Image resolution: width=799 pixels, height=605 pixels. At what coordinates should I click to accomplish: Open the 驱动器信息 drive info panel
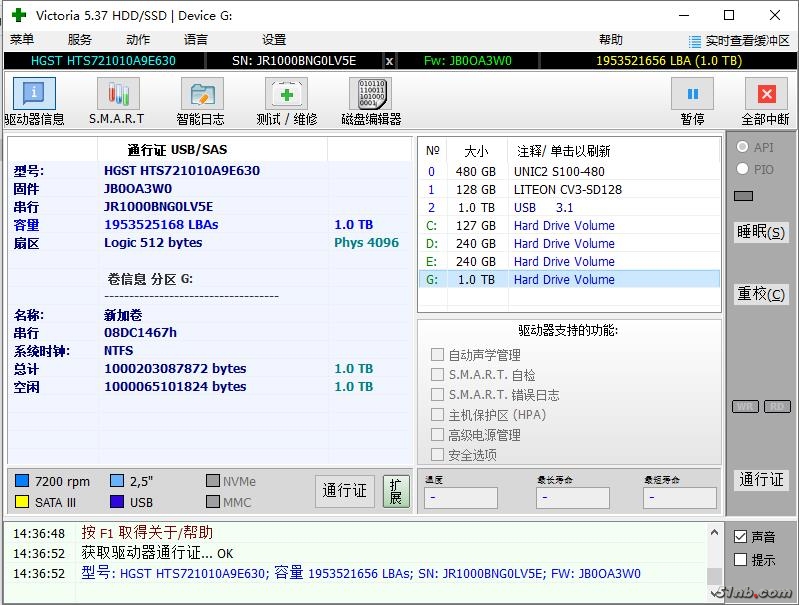click(x=34, y=101)
